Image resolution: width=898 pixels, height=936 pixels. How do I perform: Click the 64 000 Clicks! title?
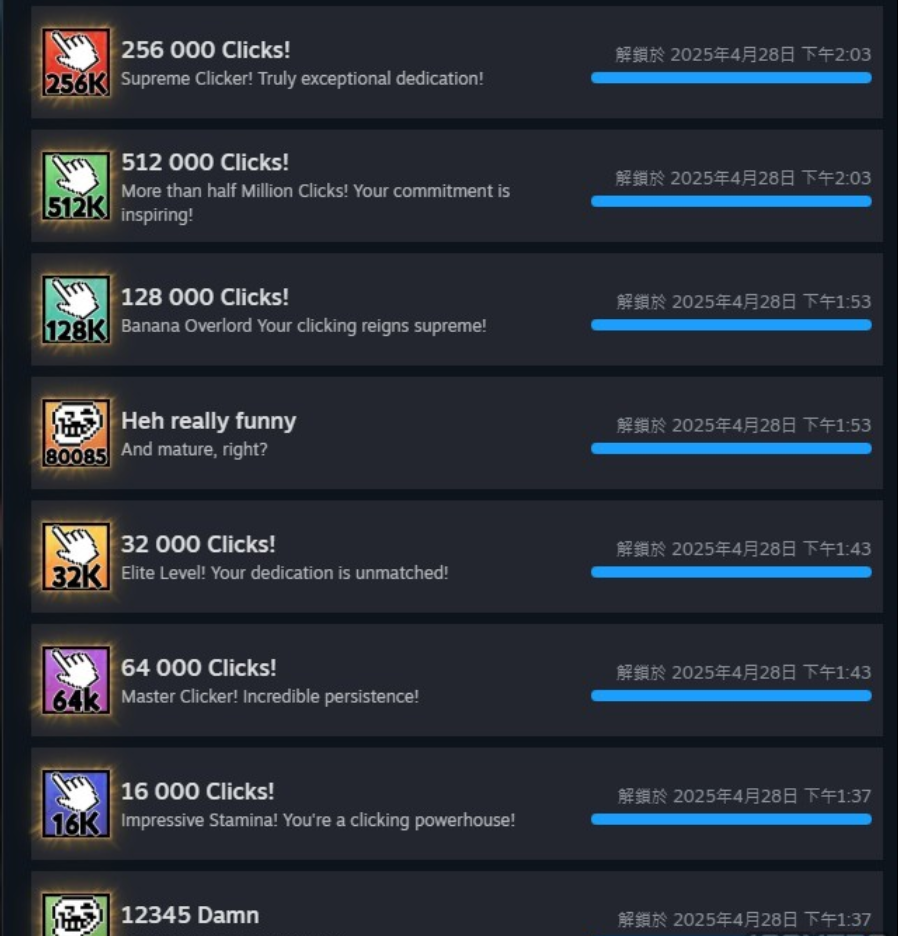click(198, 668)
